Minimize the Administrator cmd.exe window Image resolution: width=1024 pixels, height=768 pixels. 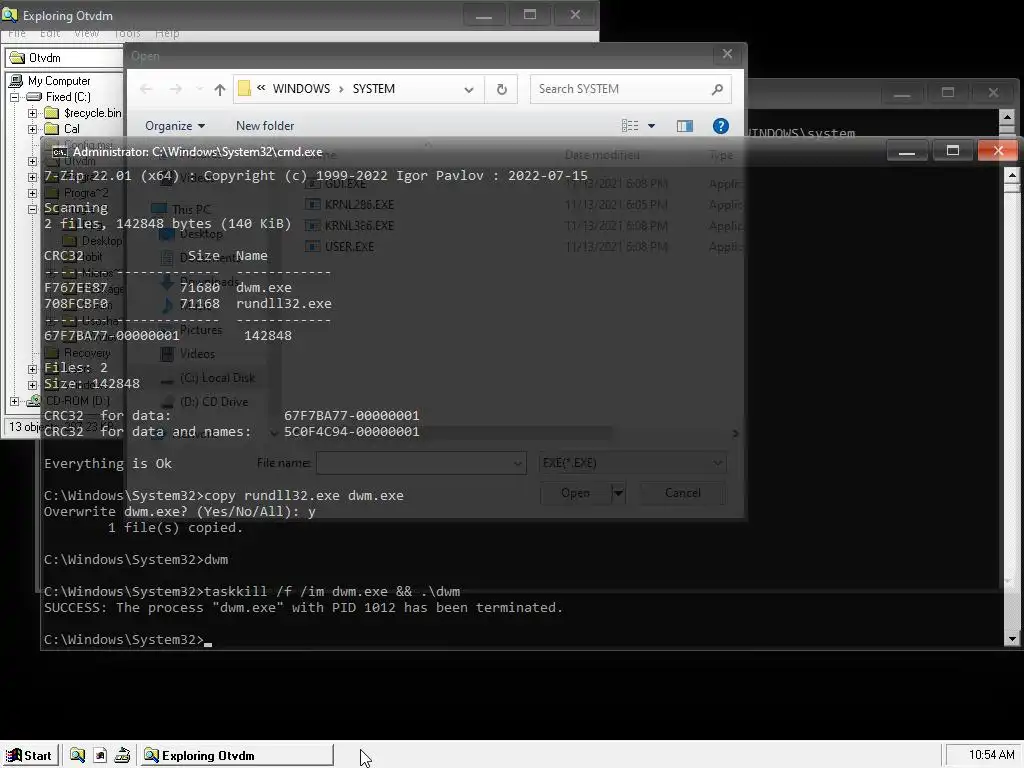[906, 151]
